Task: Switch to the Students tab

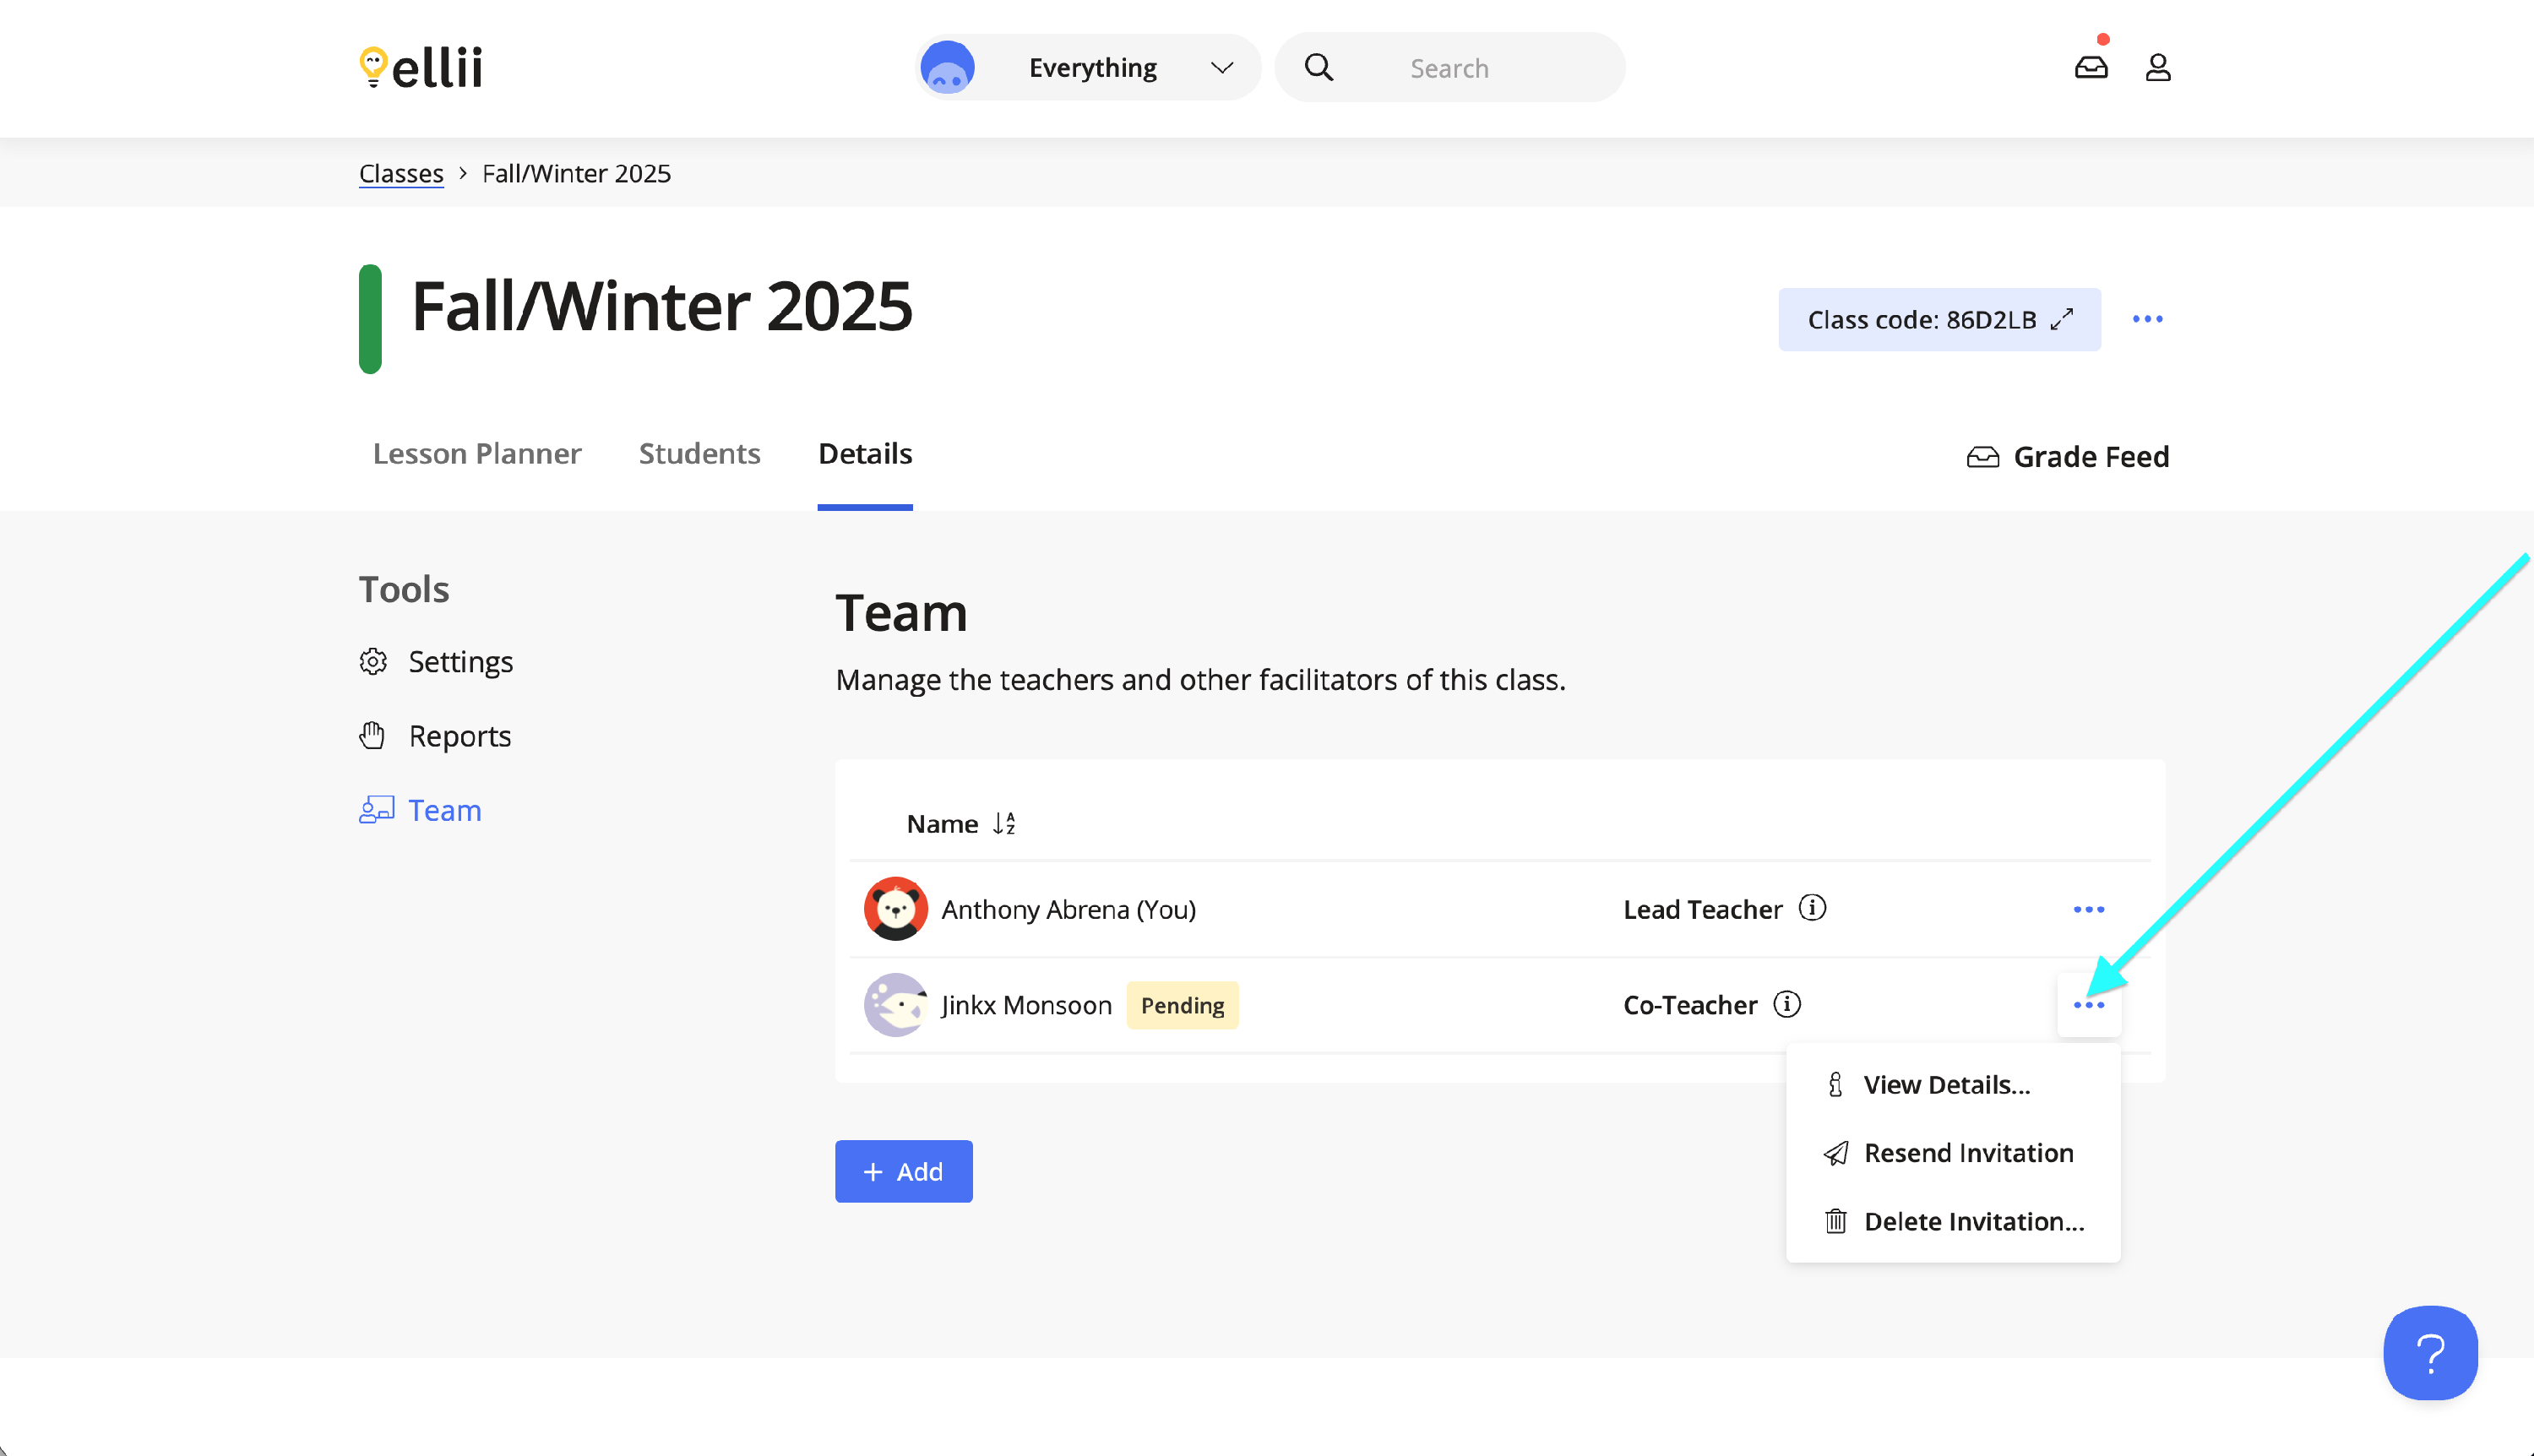Action: pos(699,454)
